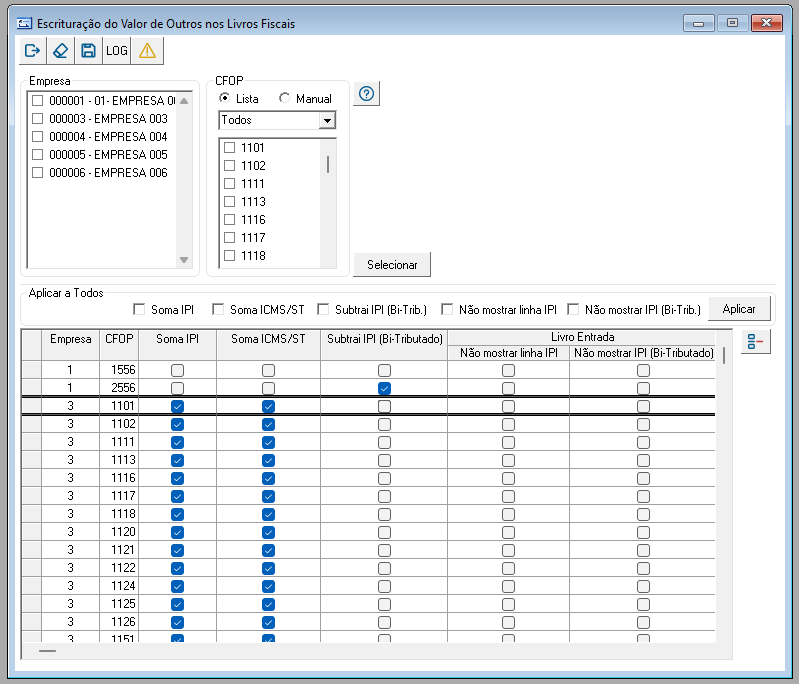The width and height of the screenshot is (799, 684).
Task: Open the Todos CFOP dropdown
Action: (327, 120)
